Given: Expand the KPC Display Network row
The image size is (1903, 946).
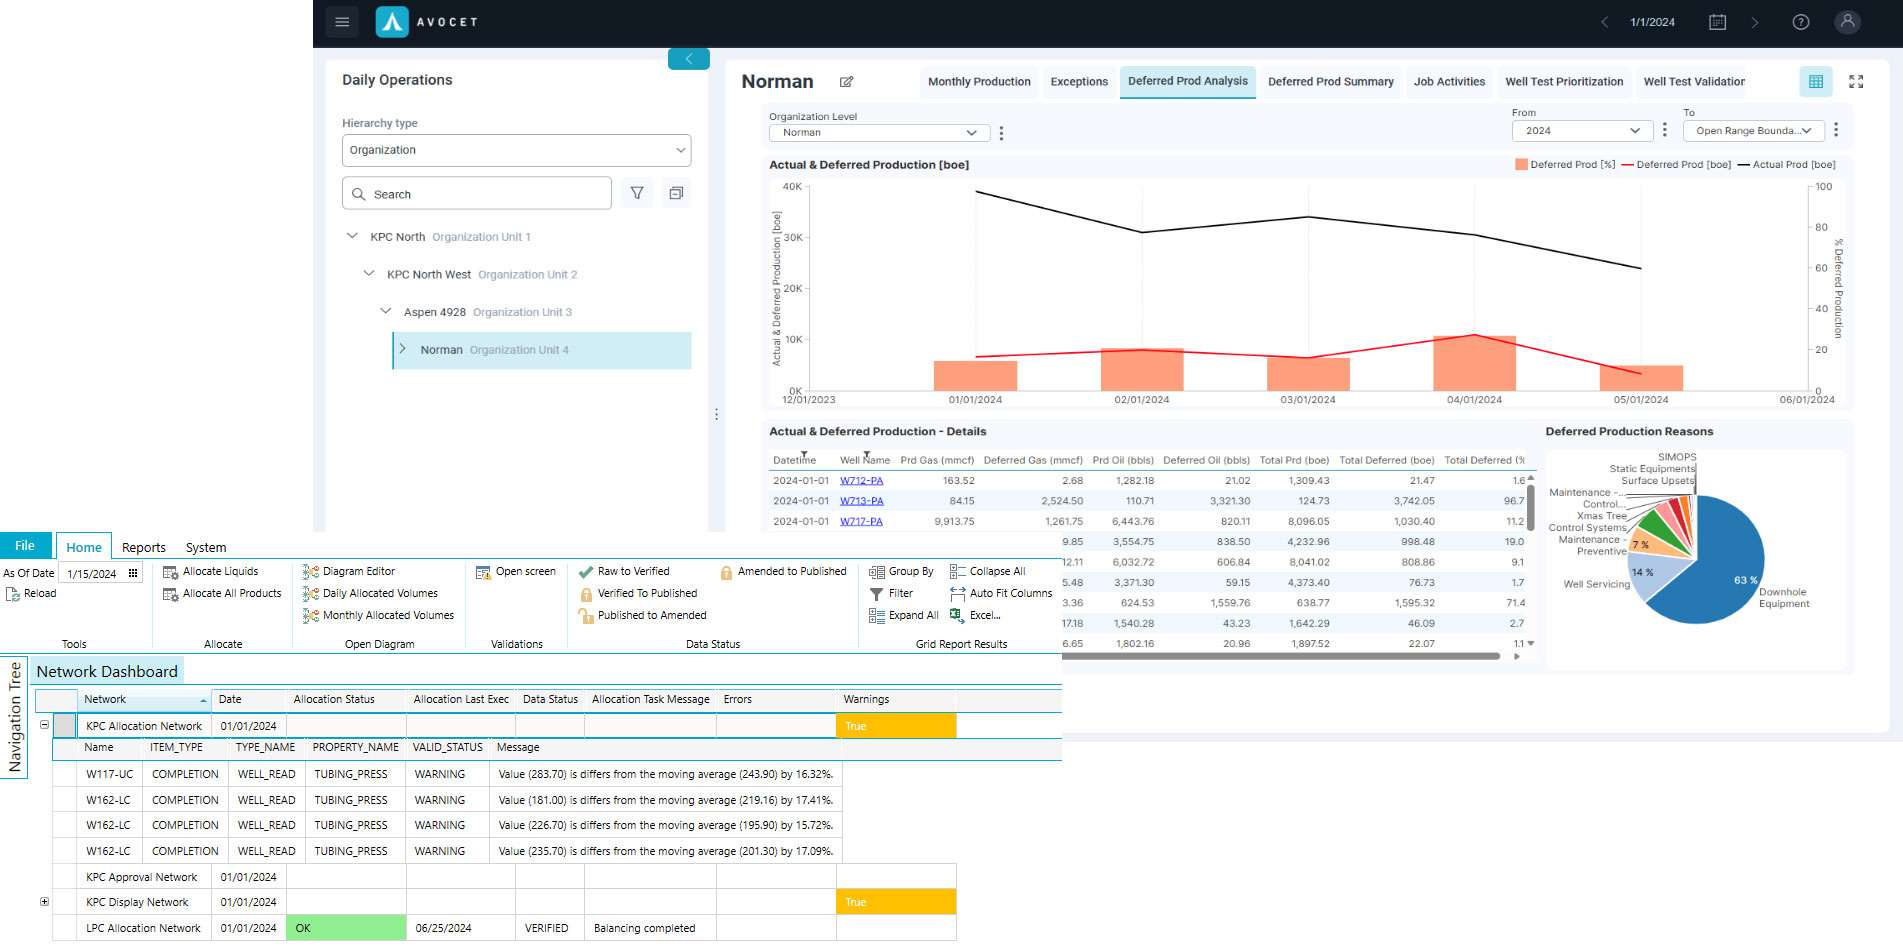Looking at the screenshot, I should click(x=44, y=901).
